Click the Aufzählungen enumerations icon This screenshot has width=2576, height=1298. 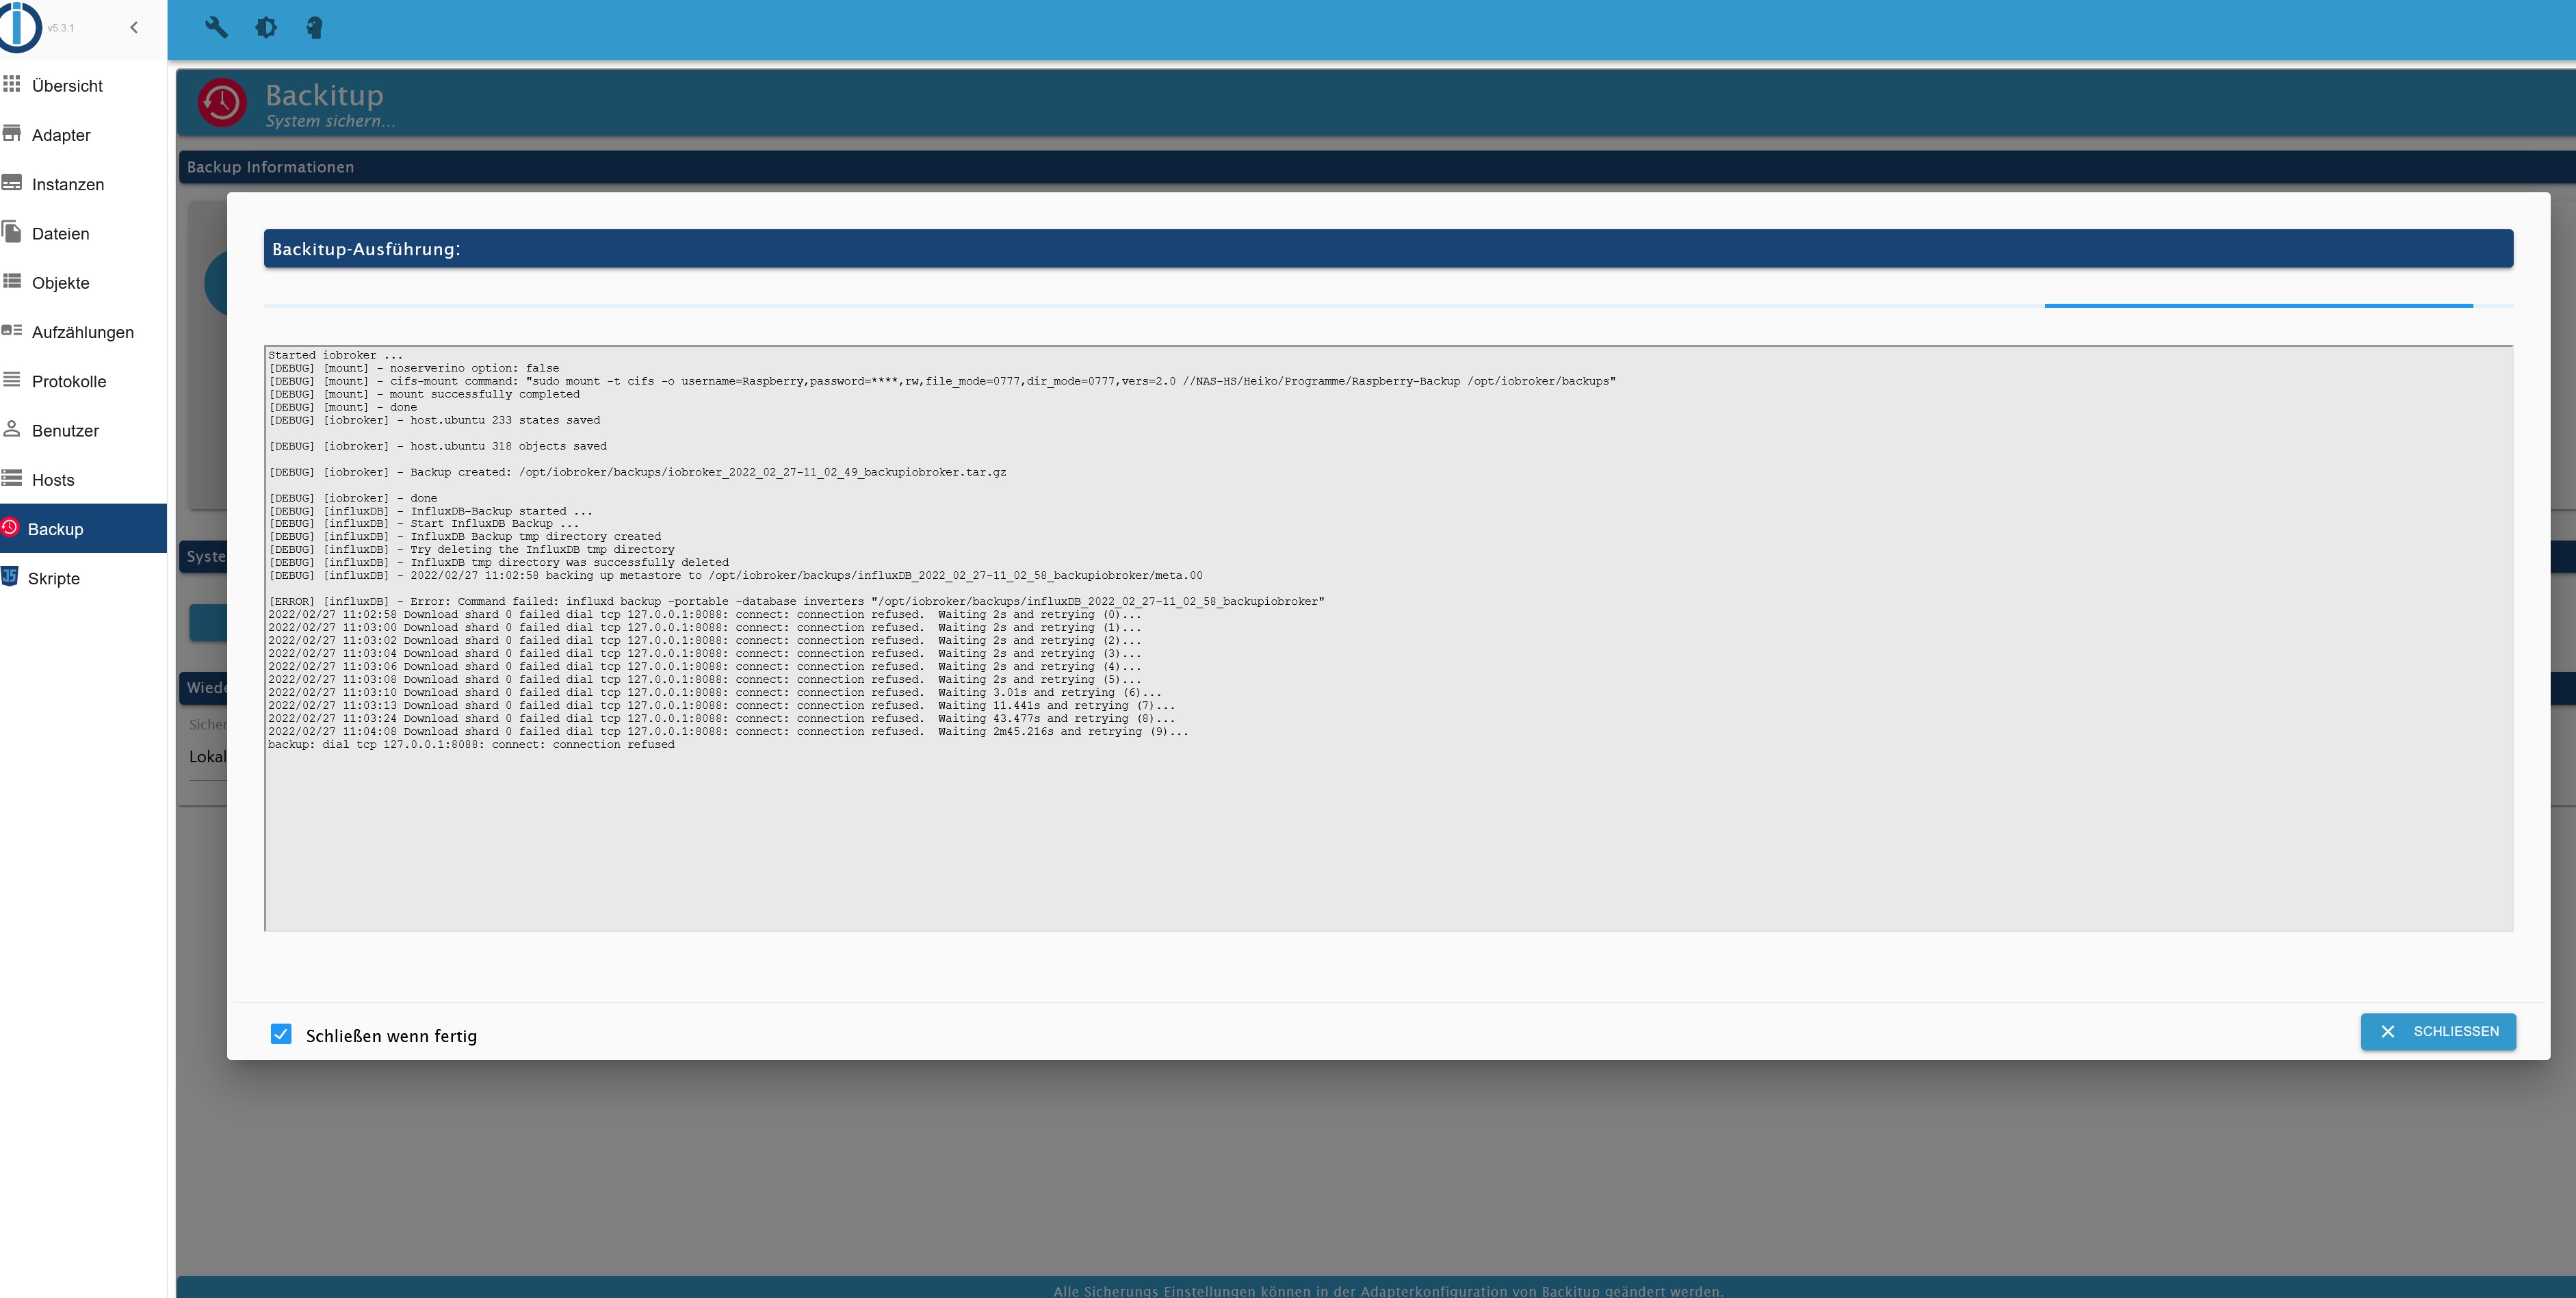[x=11, y=331]
